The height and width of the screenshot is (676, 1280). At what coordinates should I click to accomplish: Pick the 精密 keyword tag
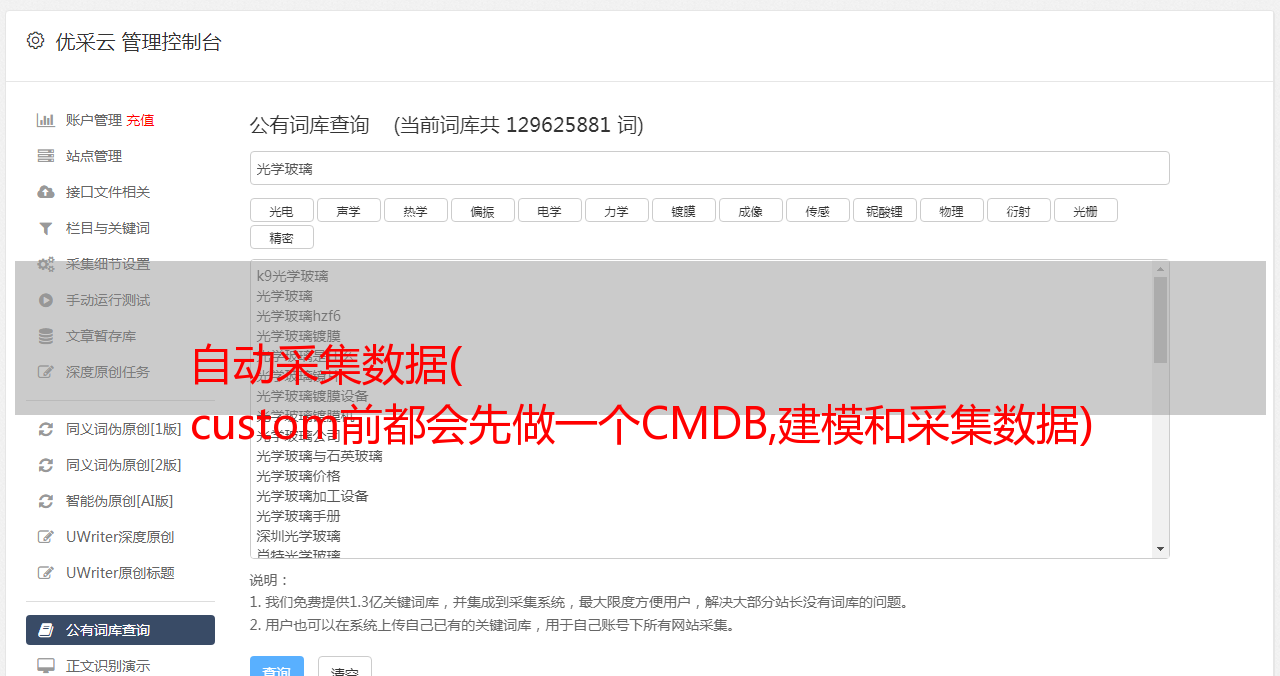(x=281, y=237)
